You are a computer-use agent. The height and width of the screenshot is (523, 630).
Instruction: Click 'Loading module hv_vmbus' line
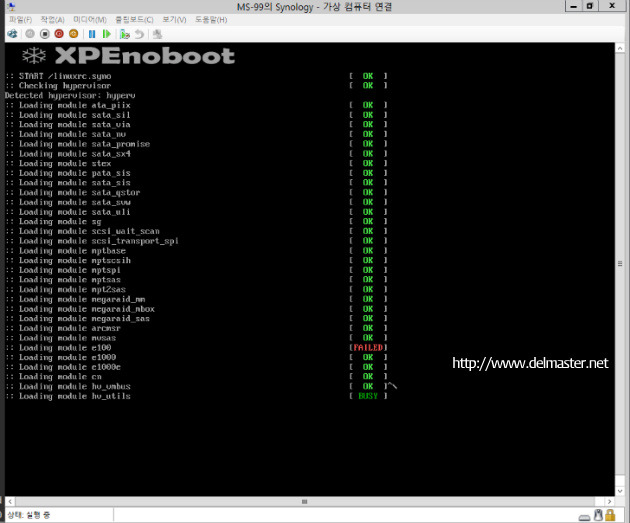point(68,386)
